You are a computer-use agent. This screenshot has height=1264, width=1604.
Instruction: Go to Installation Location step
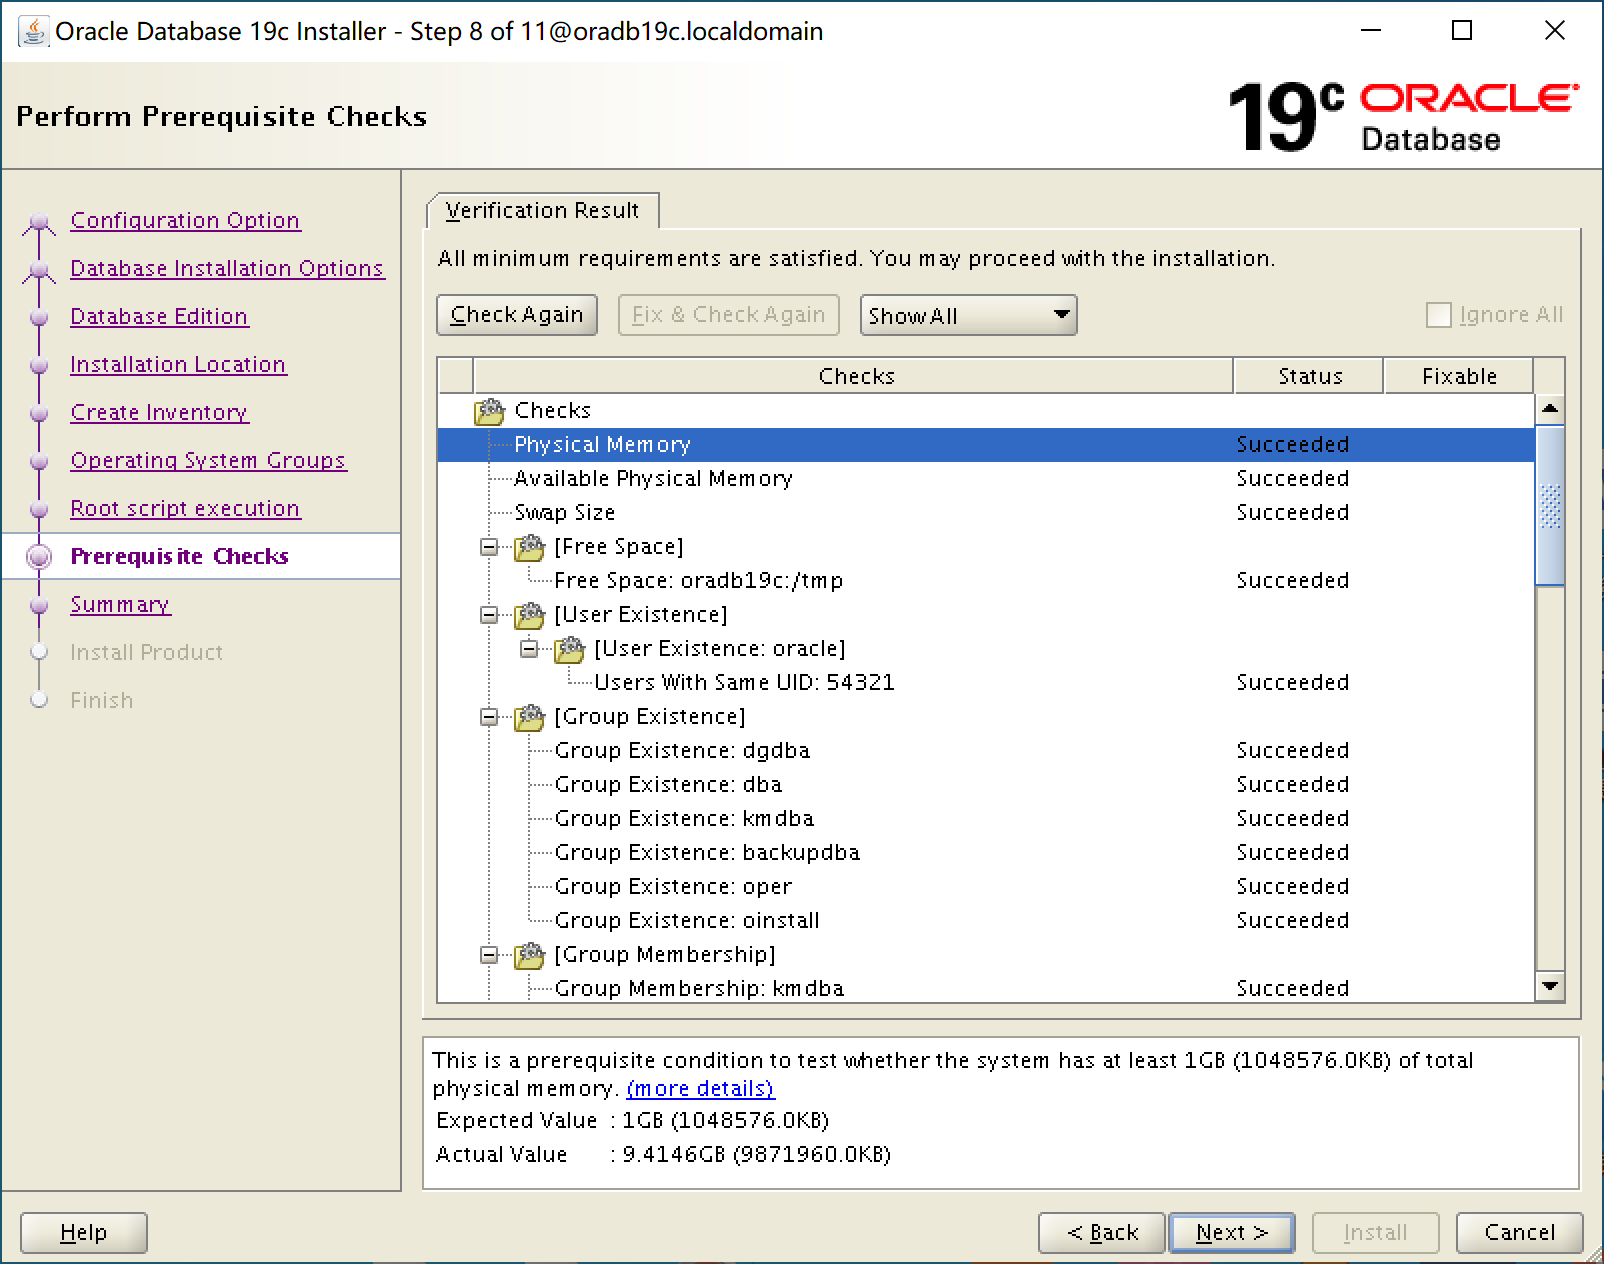tap(178, 365)
